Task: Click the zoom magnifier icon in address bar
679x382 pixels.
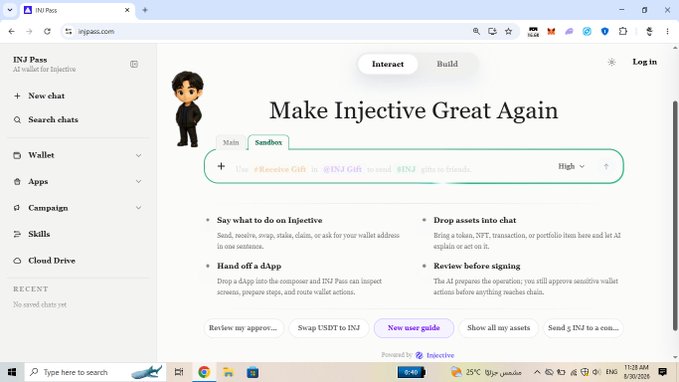Action: [x=476, y=31]
